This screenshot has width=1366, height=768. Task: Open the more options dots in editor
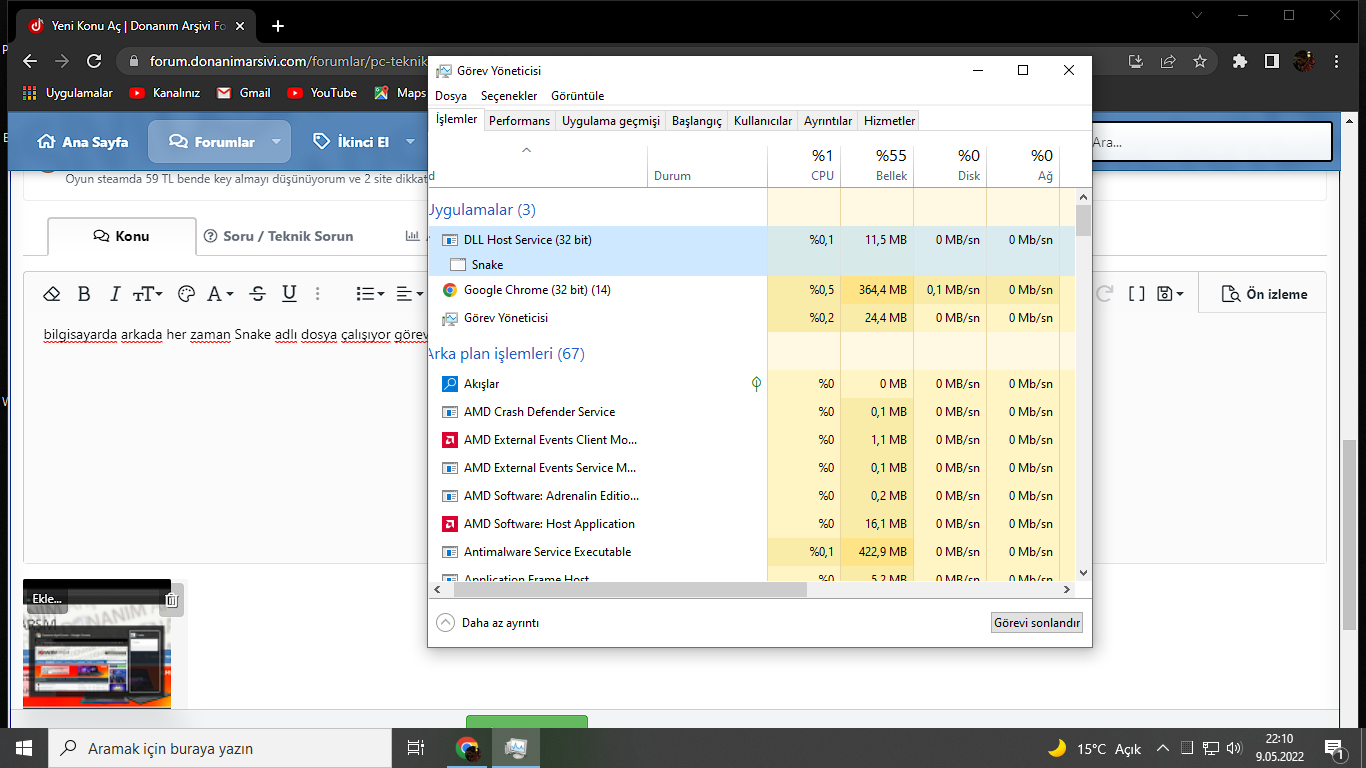click(318, 294)
